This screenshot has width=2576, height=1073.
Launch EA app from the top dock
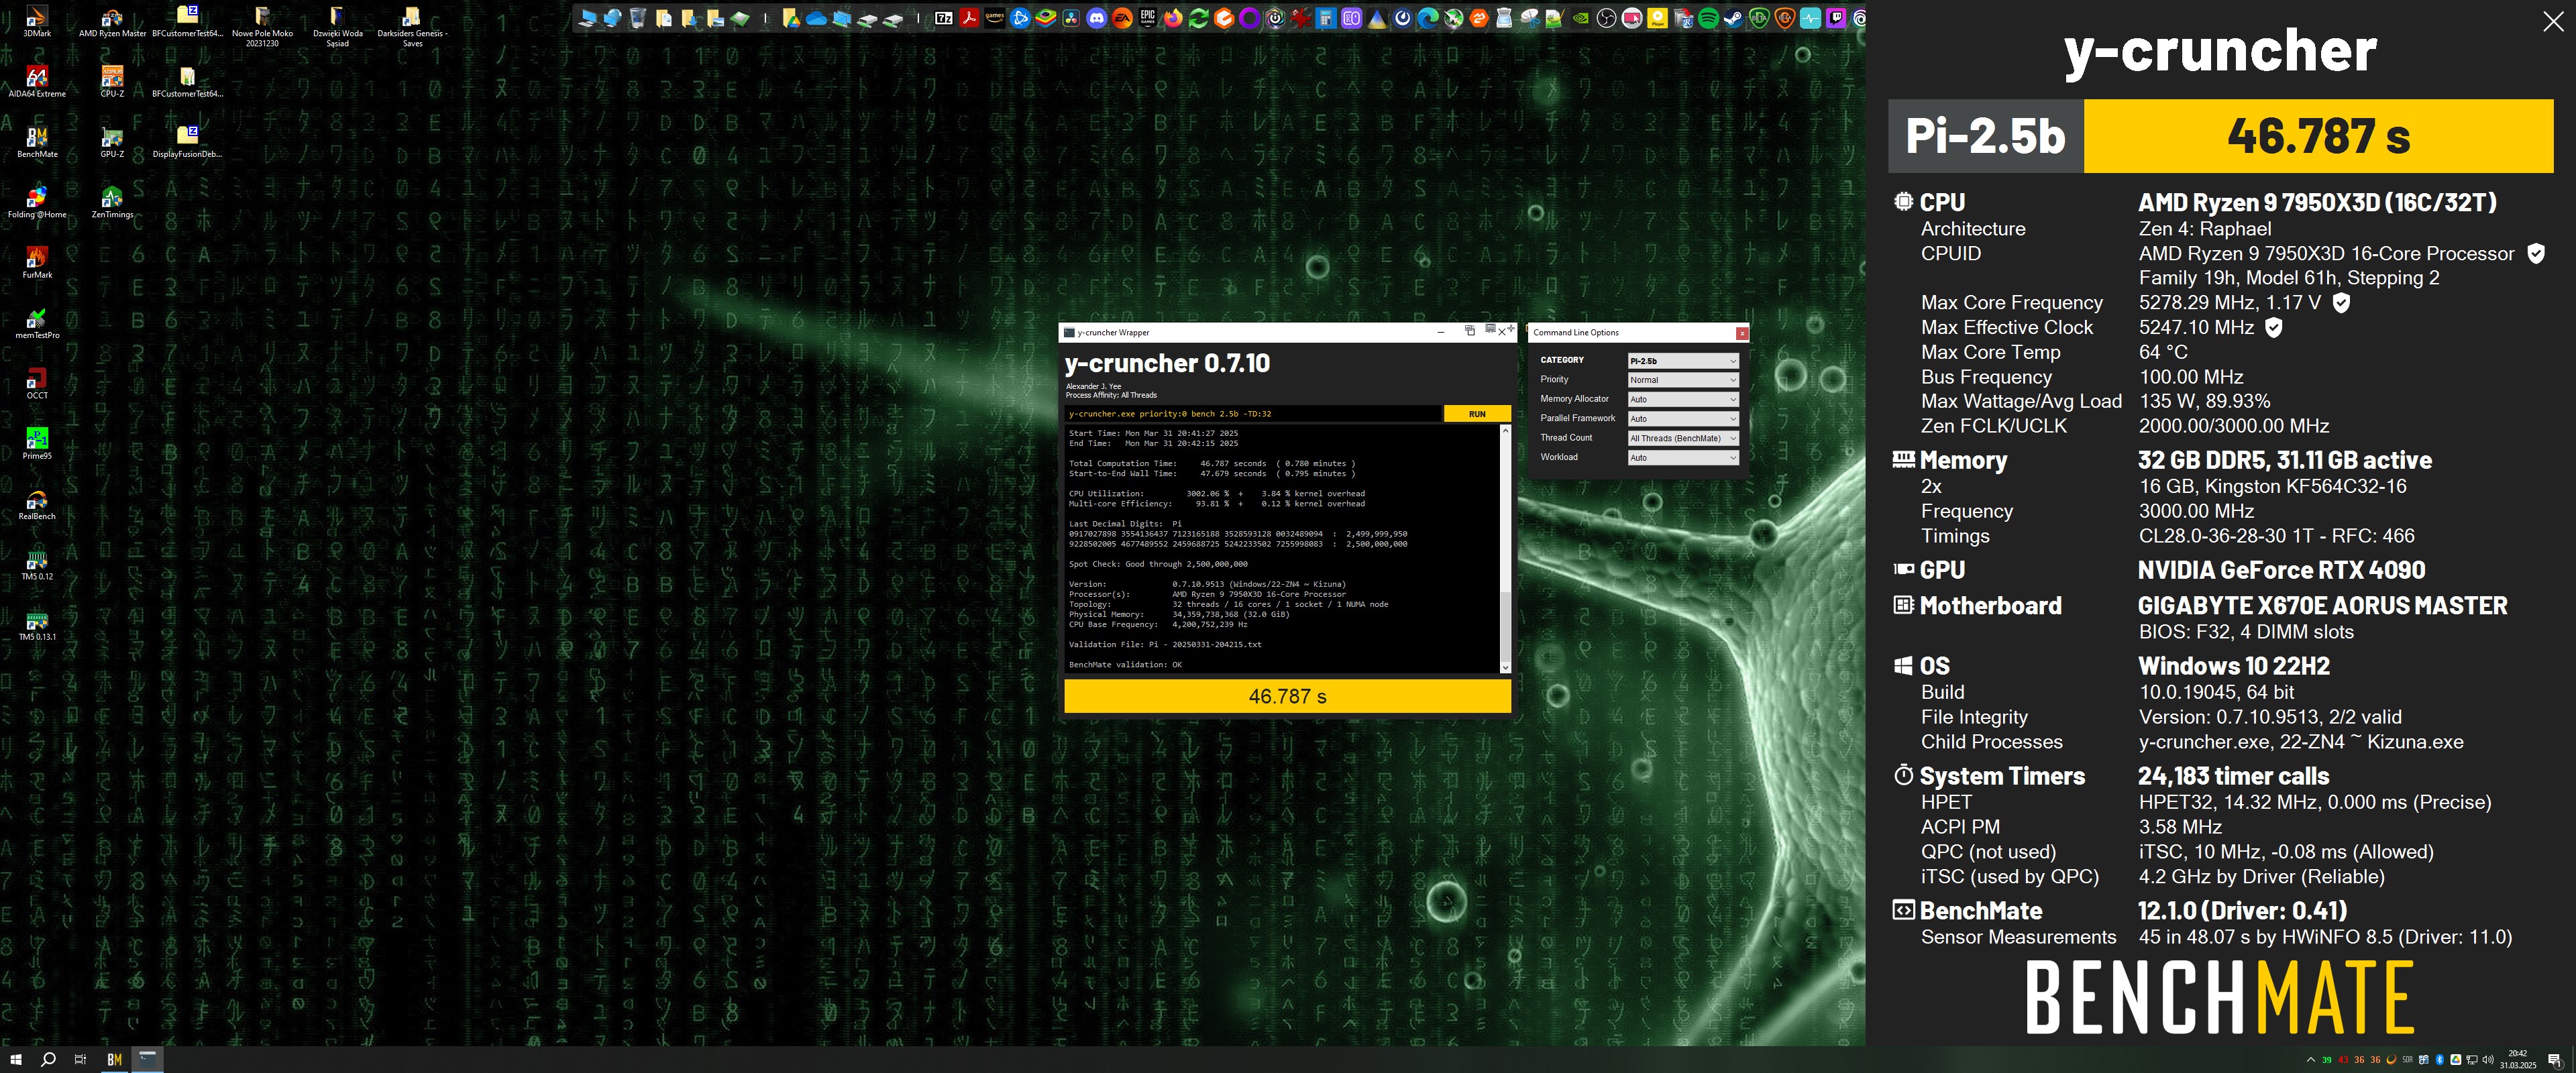[x=1123, y=18]
